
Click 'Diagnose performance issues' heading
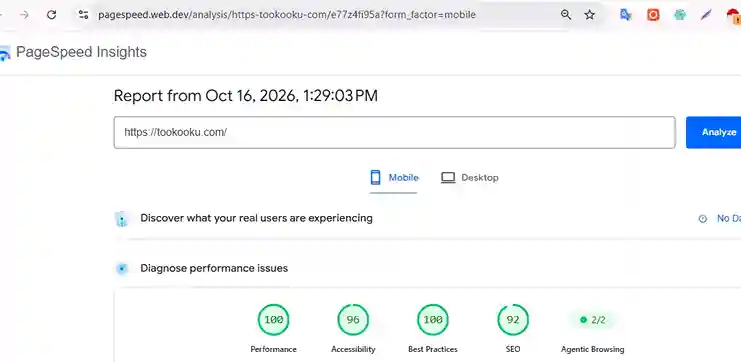point(214,268)
